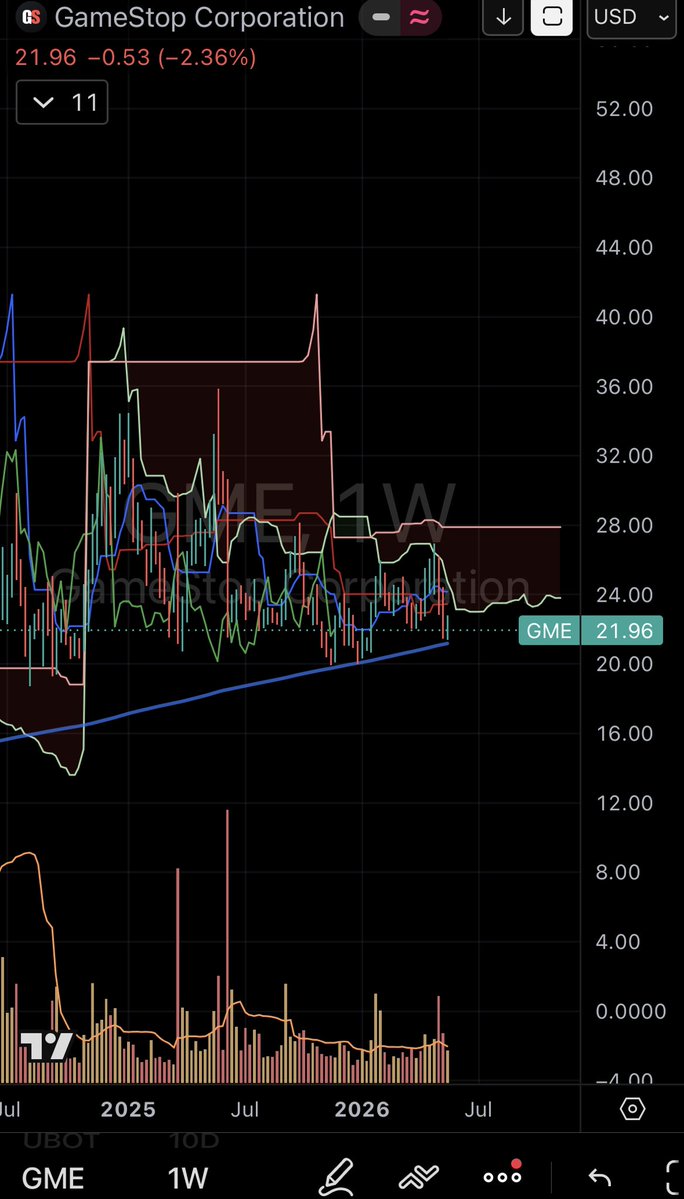Tap the 21.96 last price value
Image resolution: width=684 pixels, height=1199 pixels.
pos(46,58)
